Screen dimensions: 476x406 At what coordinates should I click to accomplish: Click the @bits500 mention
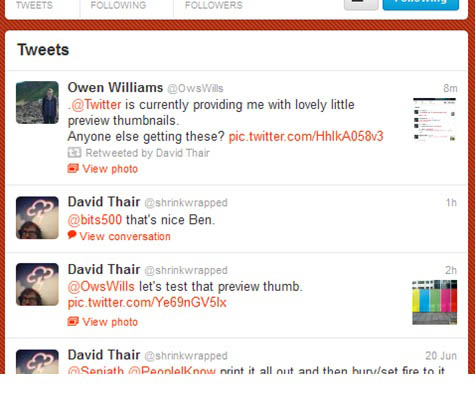pos(95,220)
